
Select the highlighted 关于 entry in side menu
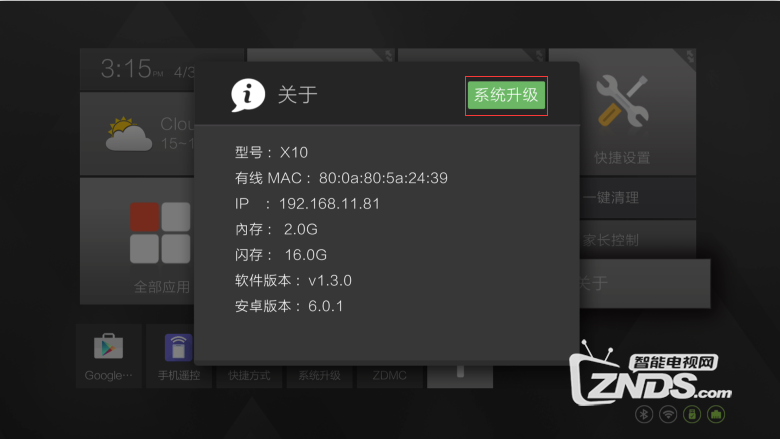(645, 283)
